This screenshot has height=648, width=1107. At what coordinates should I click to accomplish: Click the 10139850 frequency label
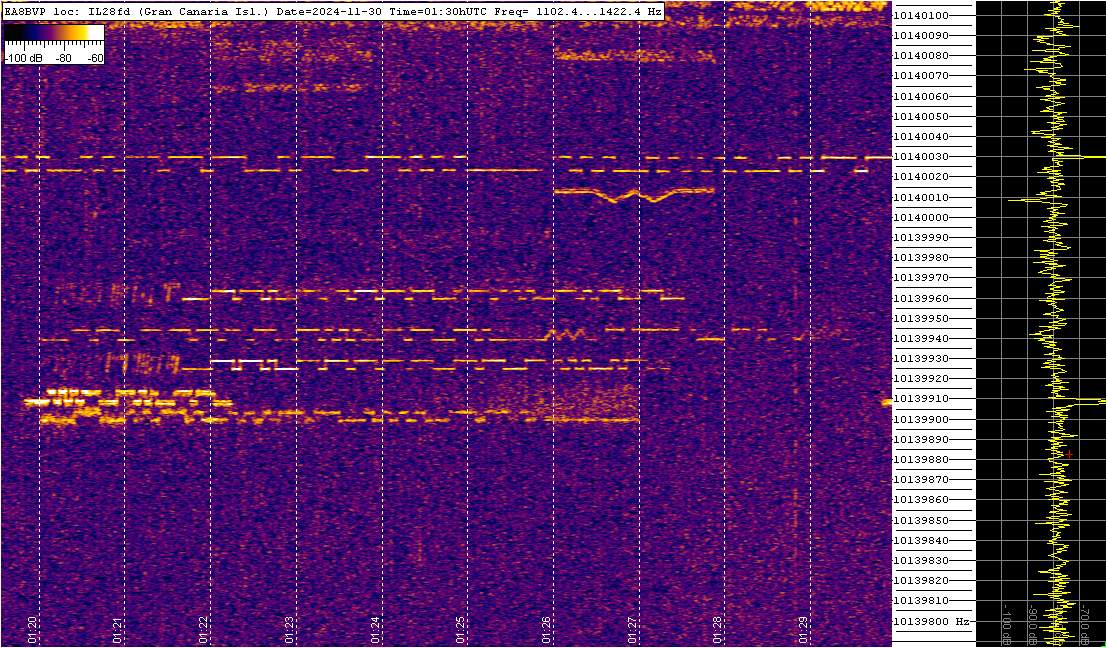(921, 520)
